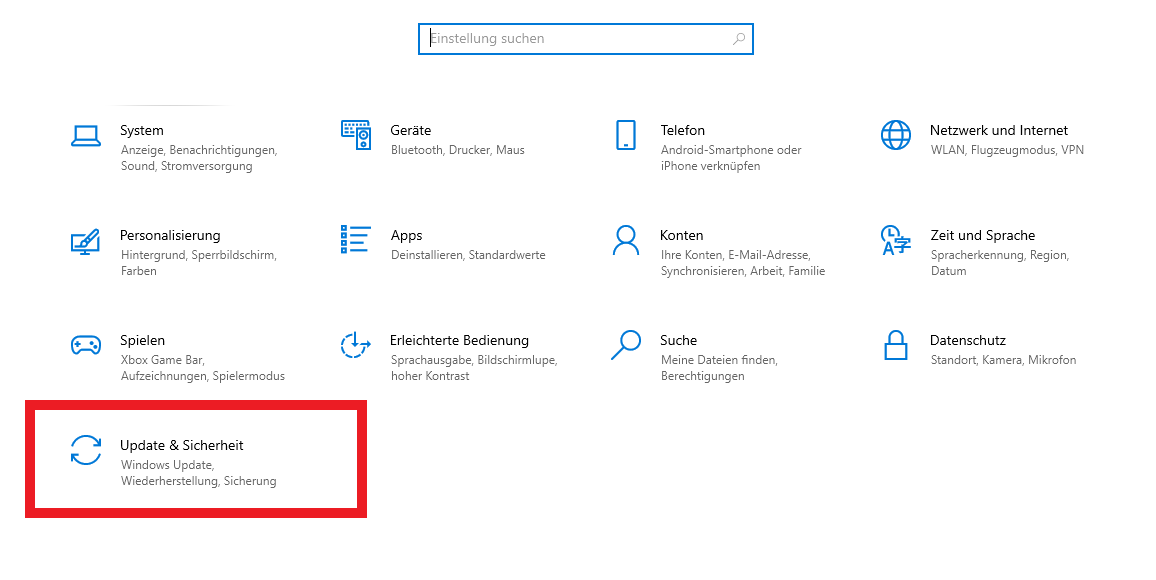Focus the 'Einstellung suchen' search field

tap(585, 39)
